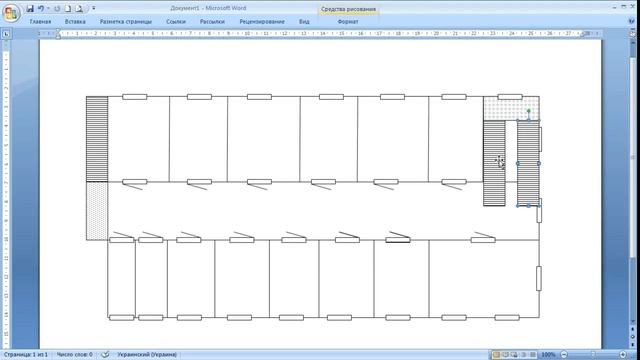This screenshot has height=360, width=640.
Task: Switch to the Вид tab
Action: pyautogui.click(x=304, y=22)
